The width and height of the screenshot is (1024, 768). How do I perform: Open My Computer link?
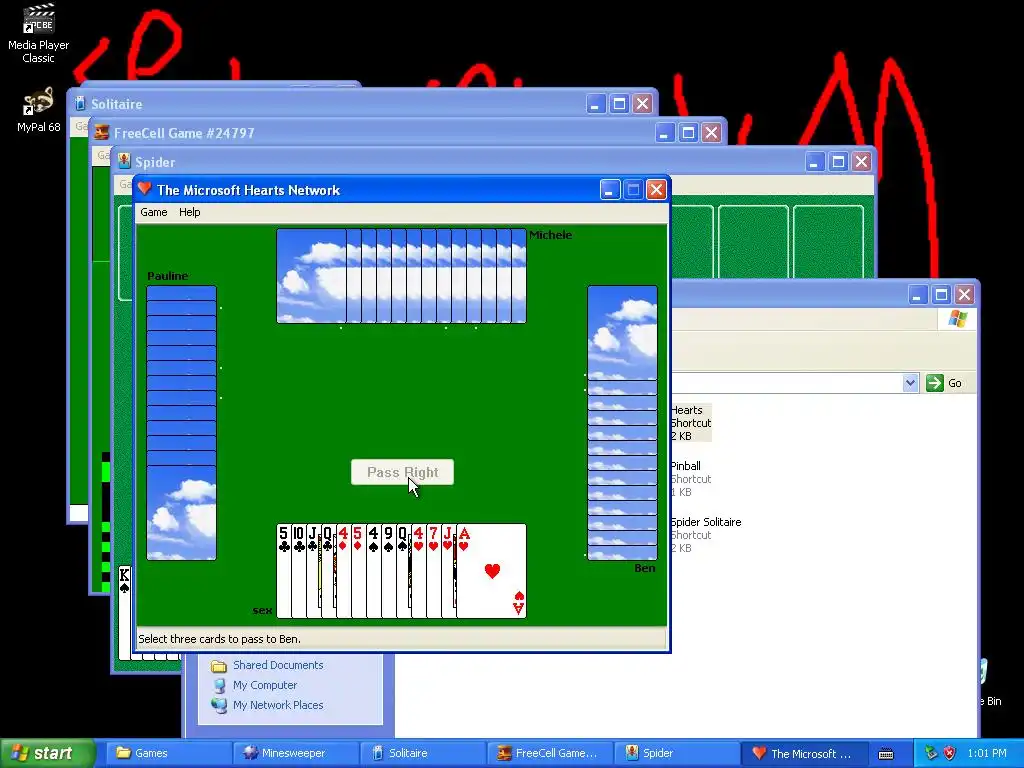(x=265, y=685)
